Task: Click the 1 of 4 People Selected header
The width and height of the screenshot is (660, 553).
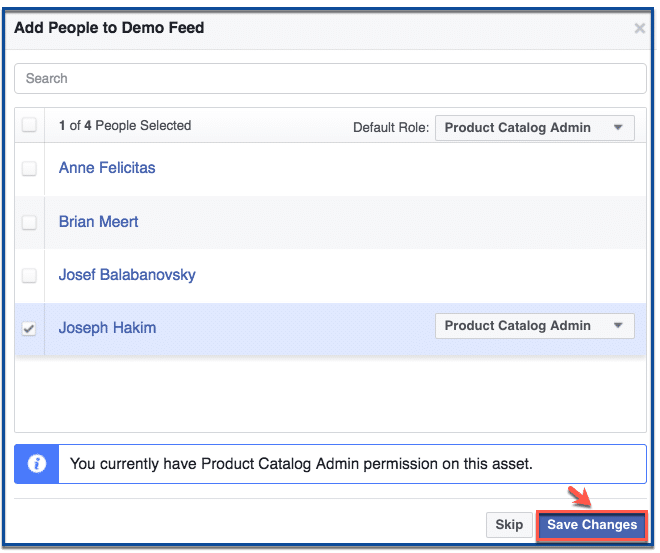Action: click(125, 125)
